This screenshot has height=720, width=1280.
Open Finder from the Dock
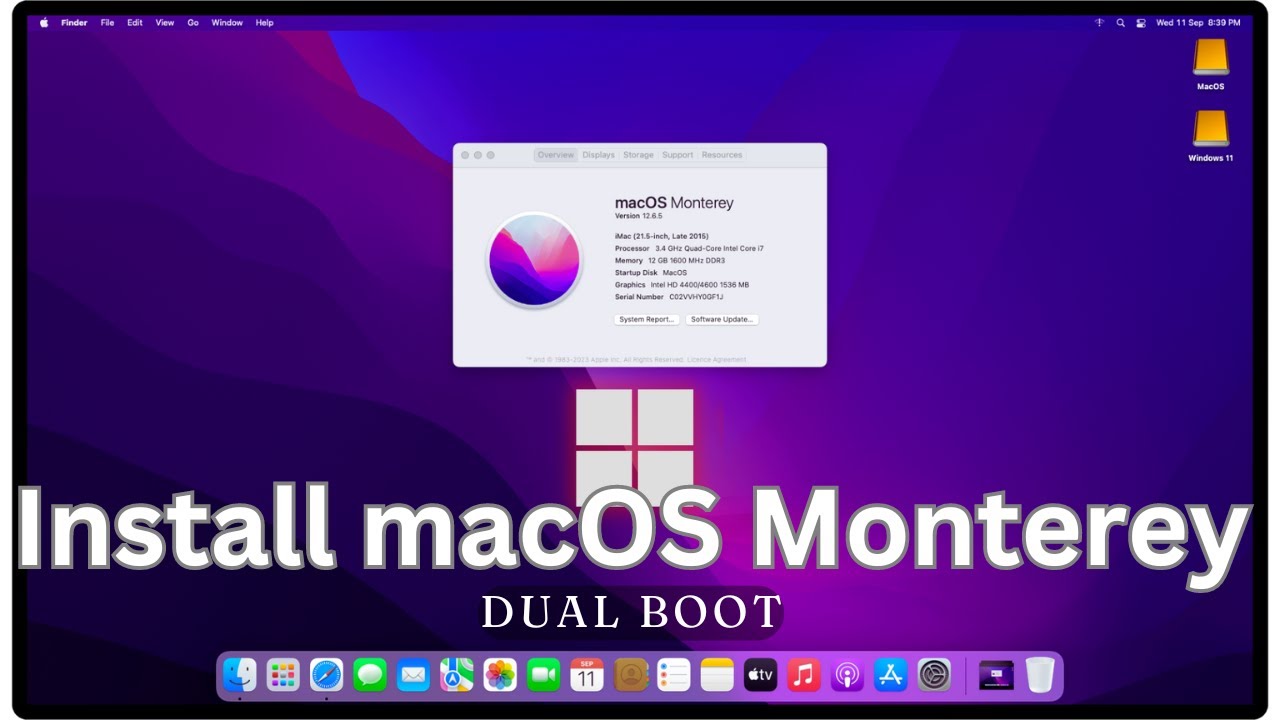(240, 675)
